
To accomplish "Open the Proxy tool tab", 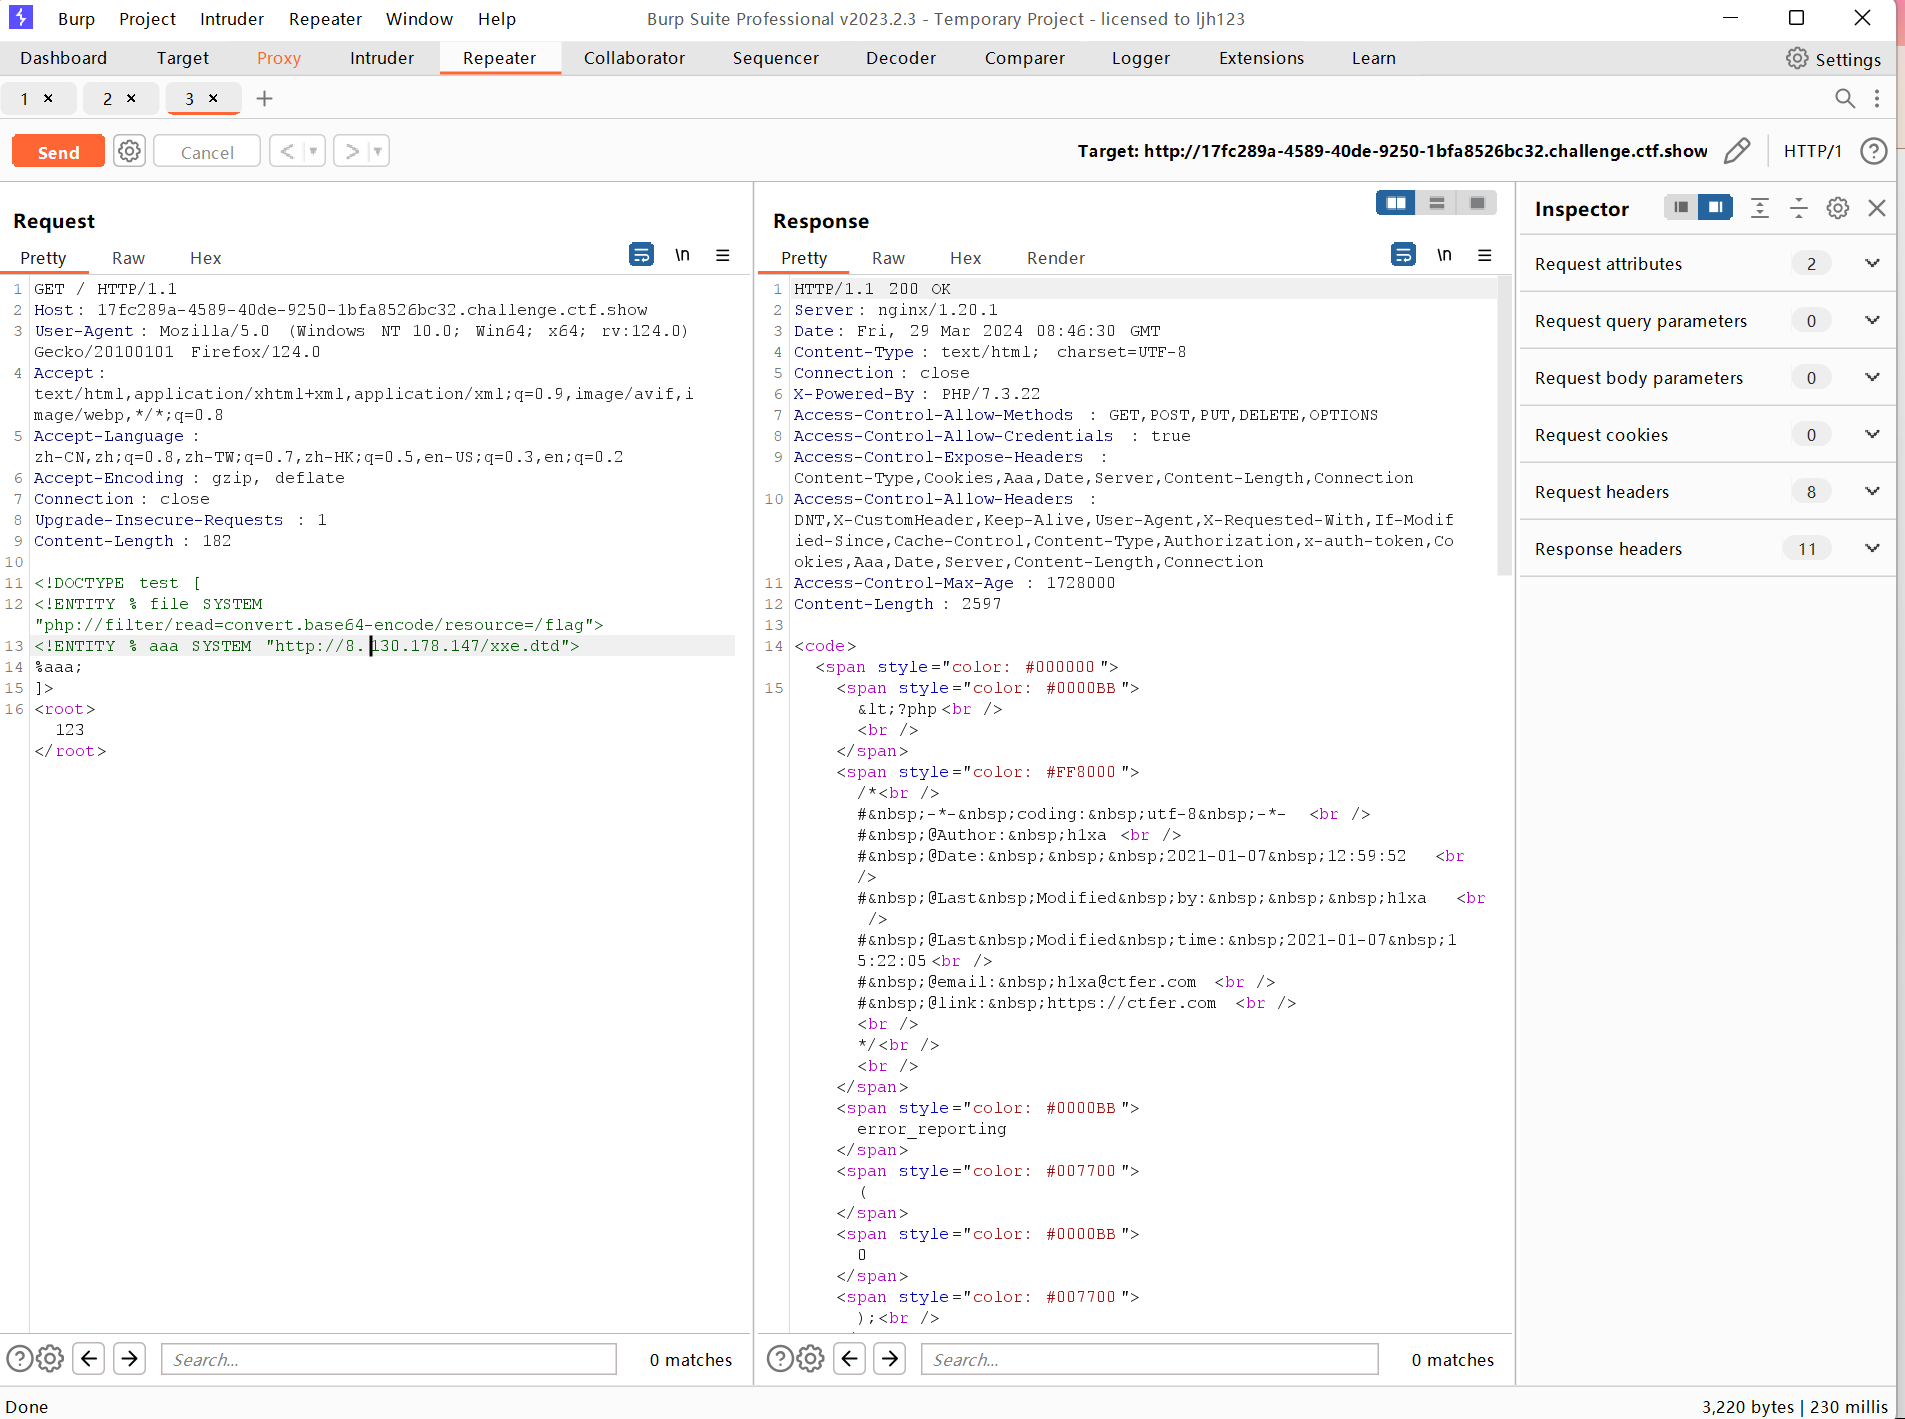I will pos(279,58).
